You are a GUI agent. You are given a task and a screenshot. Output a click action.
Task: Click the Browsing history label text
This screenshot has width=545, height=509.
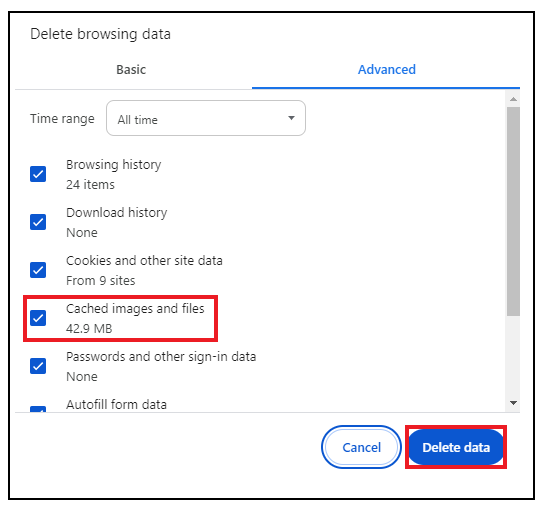point(114,165)
